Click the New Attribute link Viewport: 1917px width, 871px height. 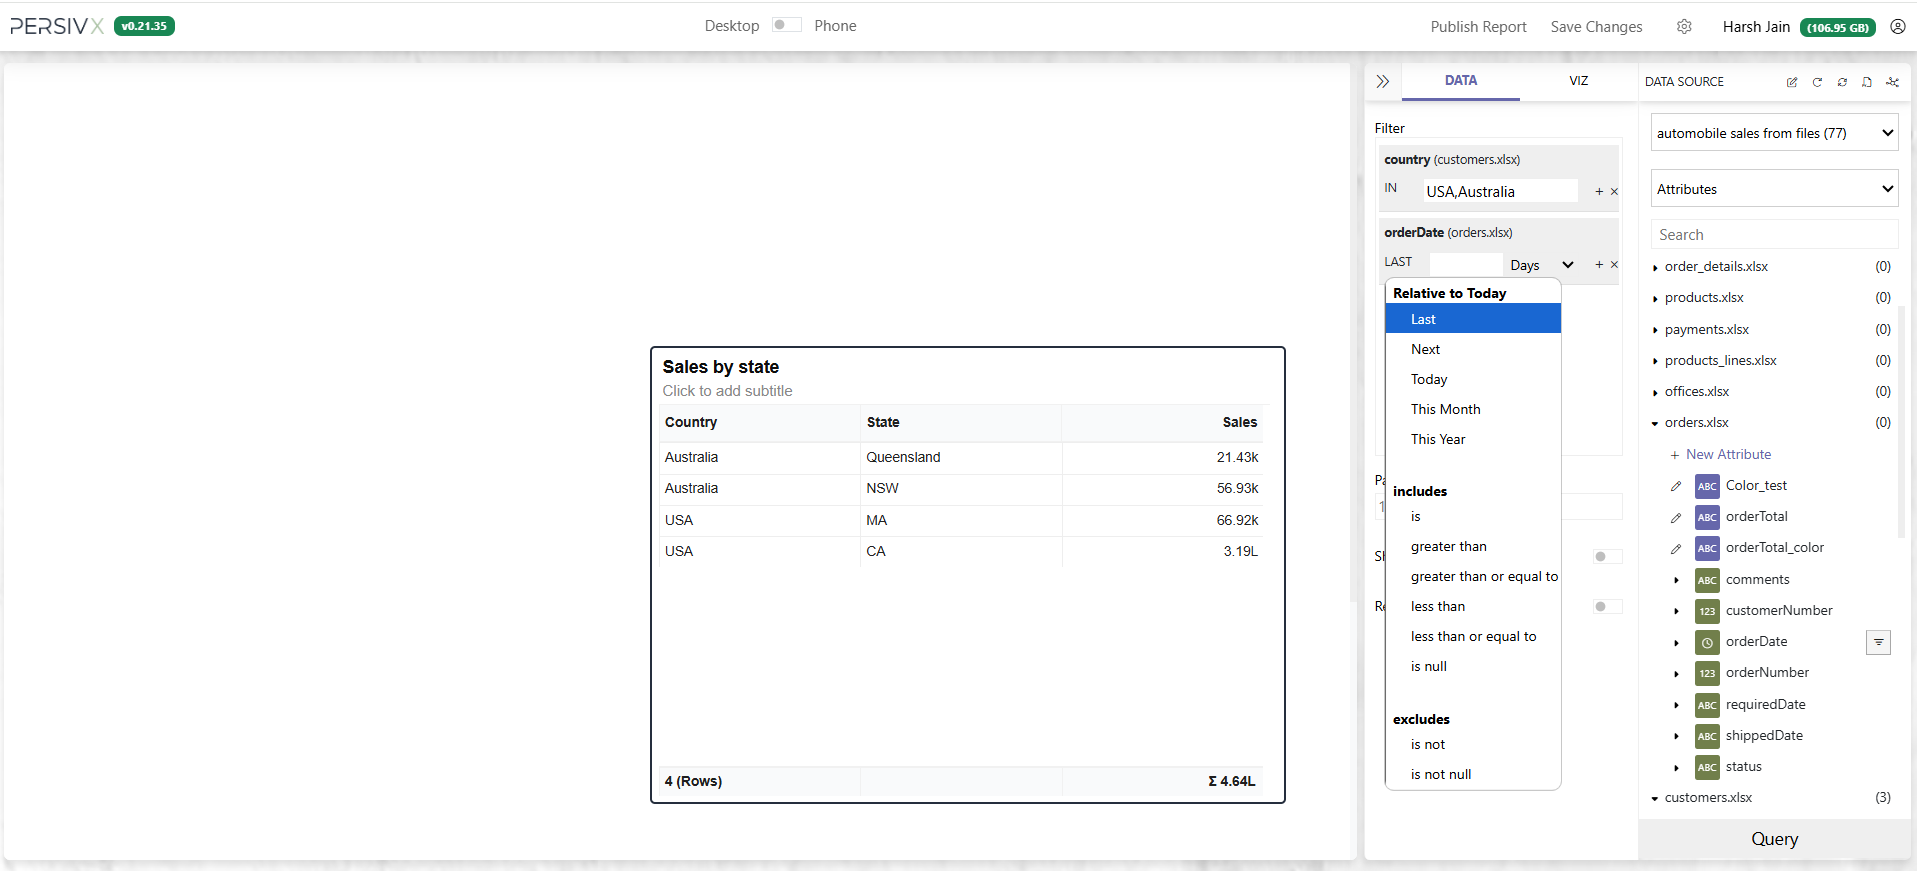pos(1720,454)
